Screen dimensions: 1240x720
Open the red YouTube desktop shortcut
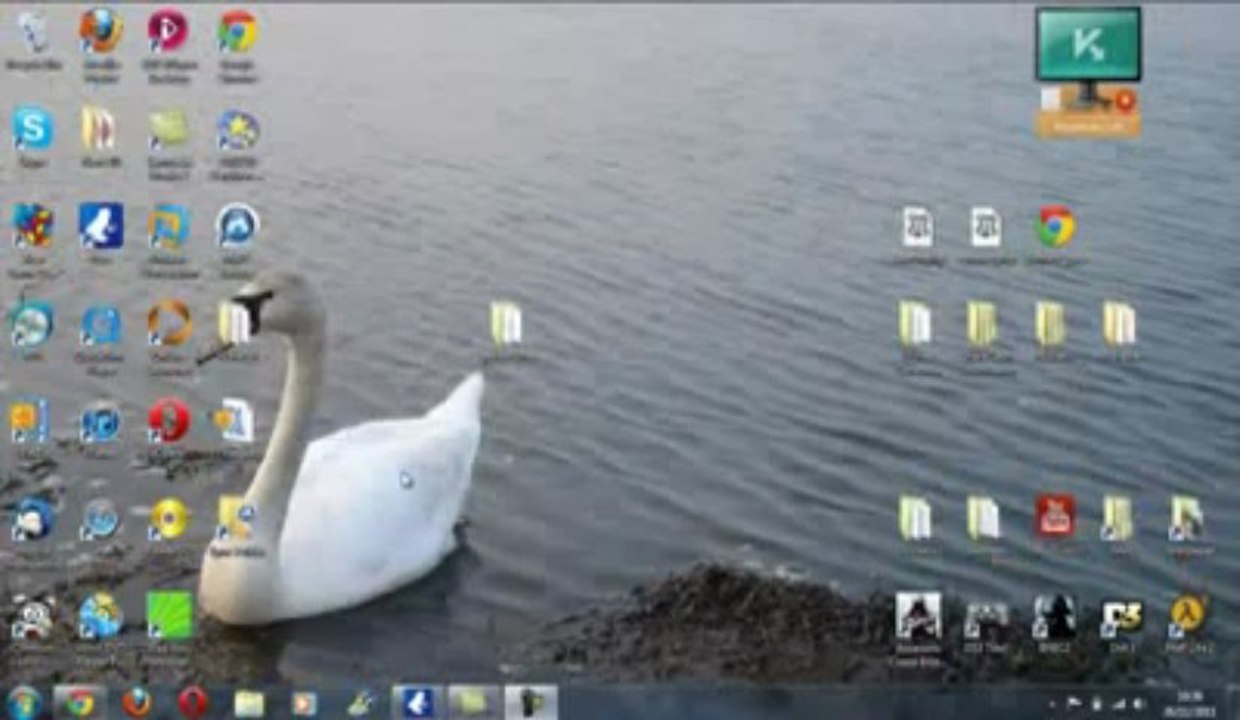1055,516
